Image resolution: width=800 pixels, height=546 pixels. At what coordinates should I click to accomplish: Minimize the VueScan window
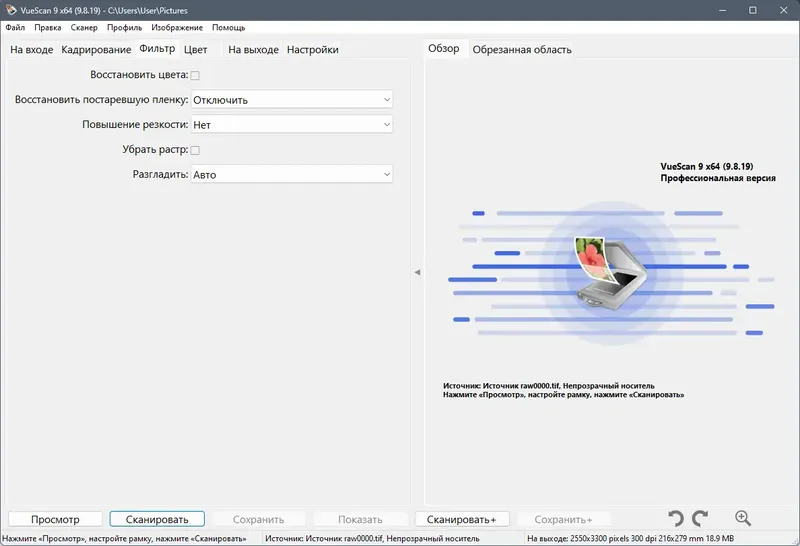[x=722, y=10]
